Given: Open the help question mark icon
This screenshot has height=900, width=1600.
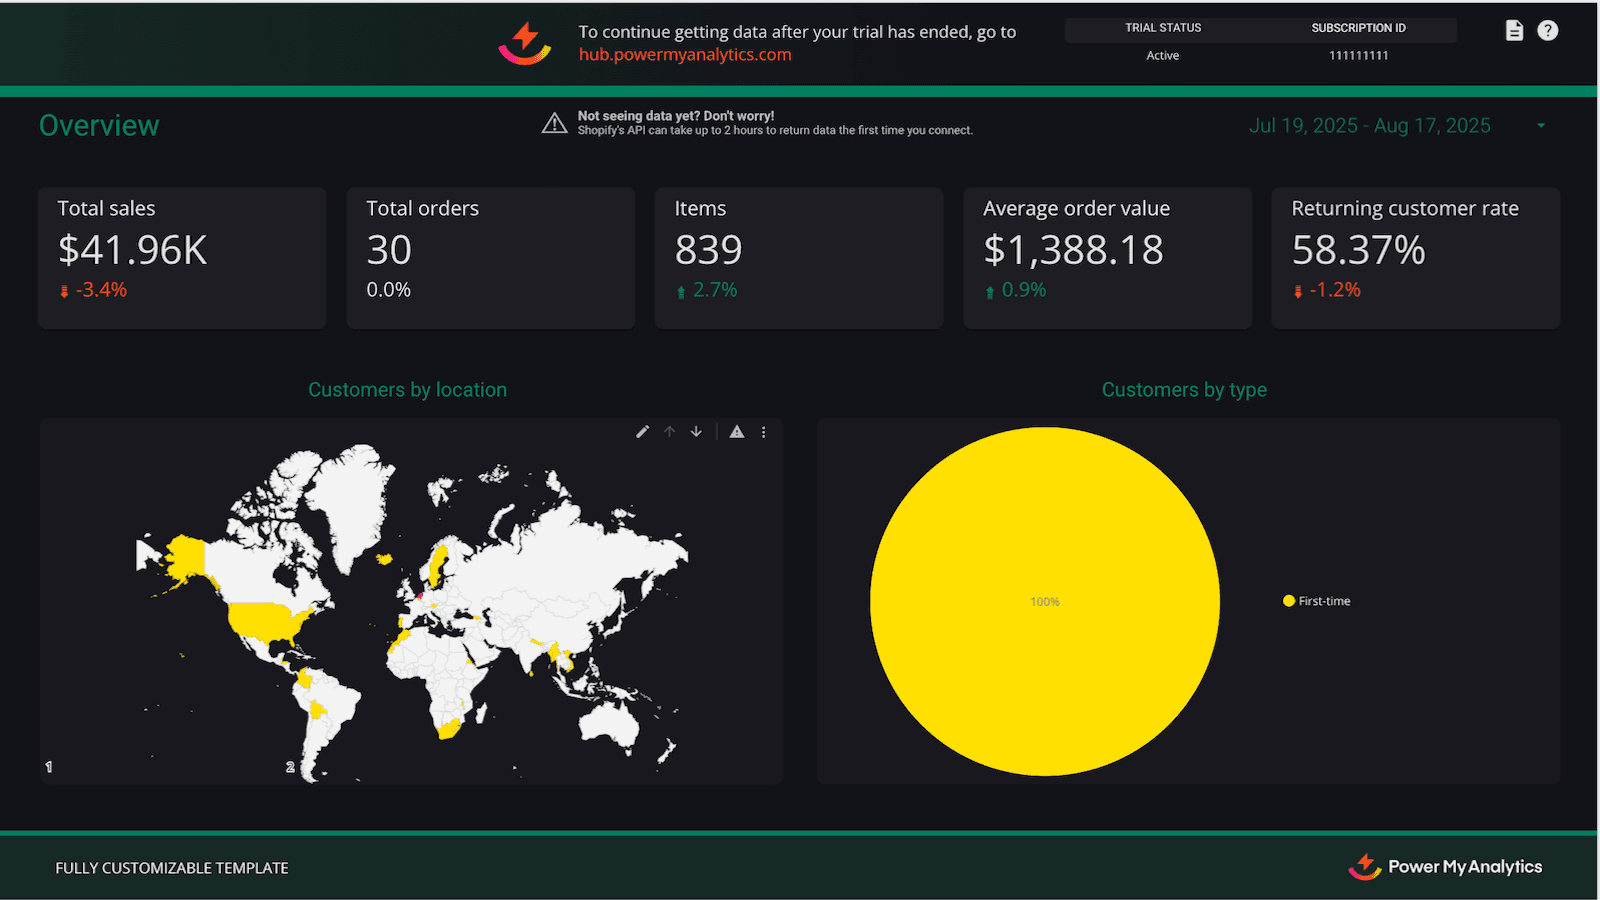Looking at the screenshot, I should pos(1548,30).
